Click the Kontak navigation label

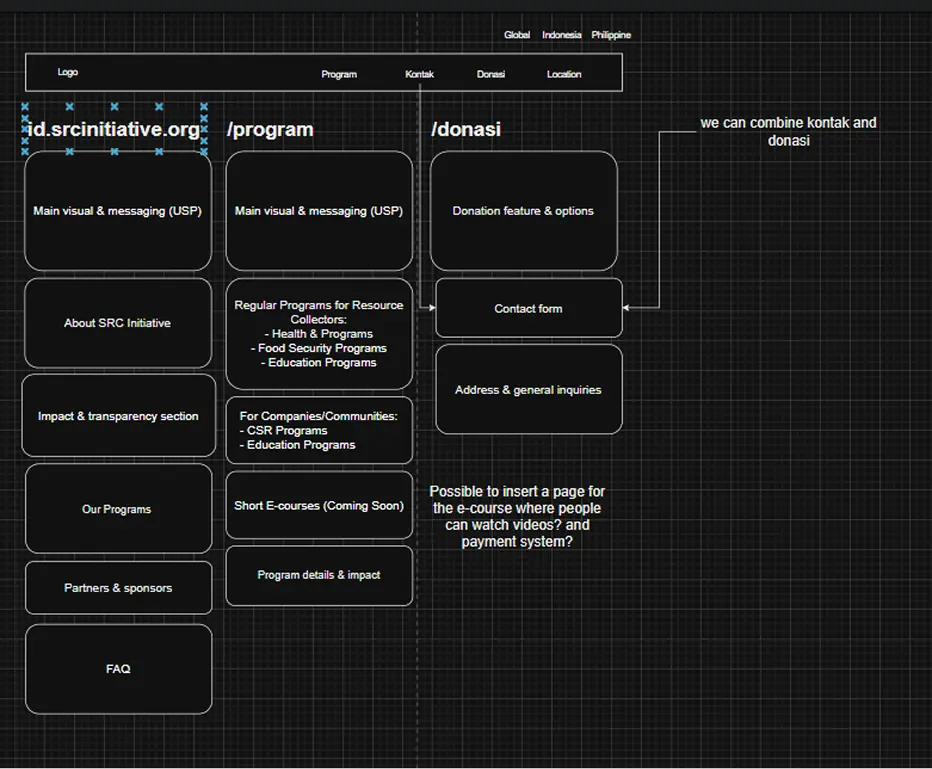[419, 74]
